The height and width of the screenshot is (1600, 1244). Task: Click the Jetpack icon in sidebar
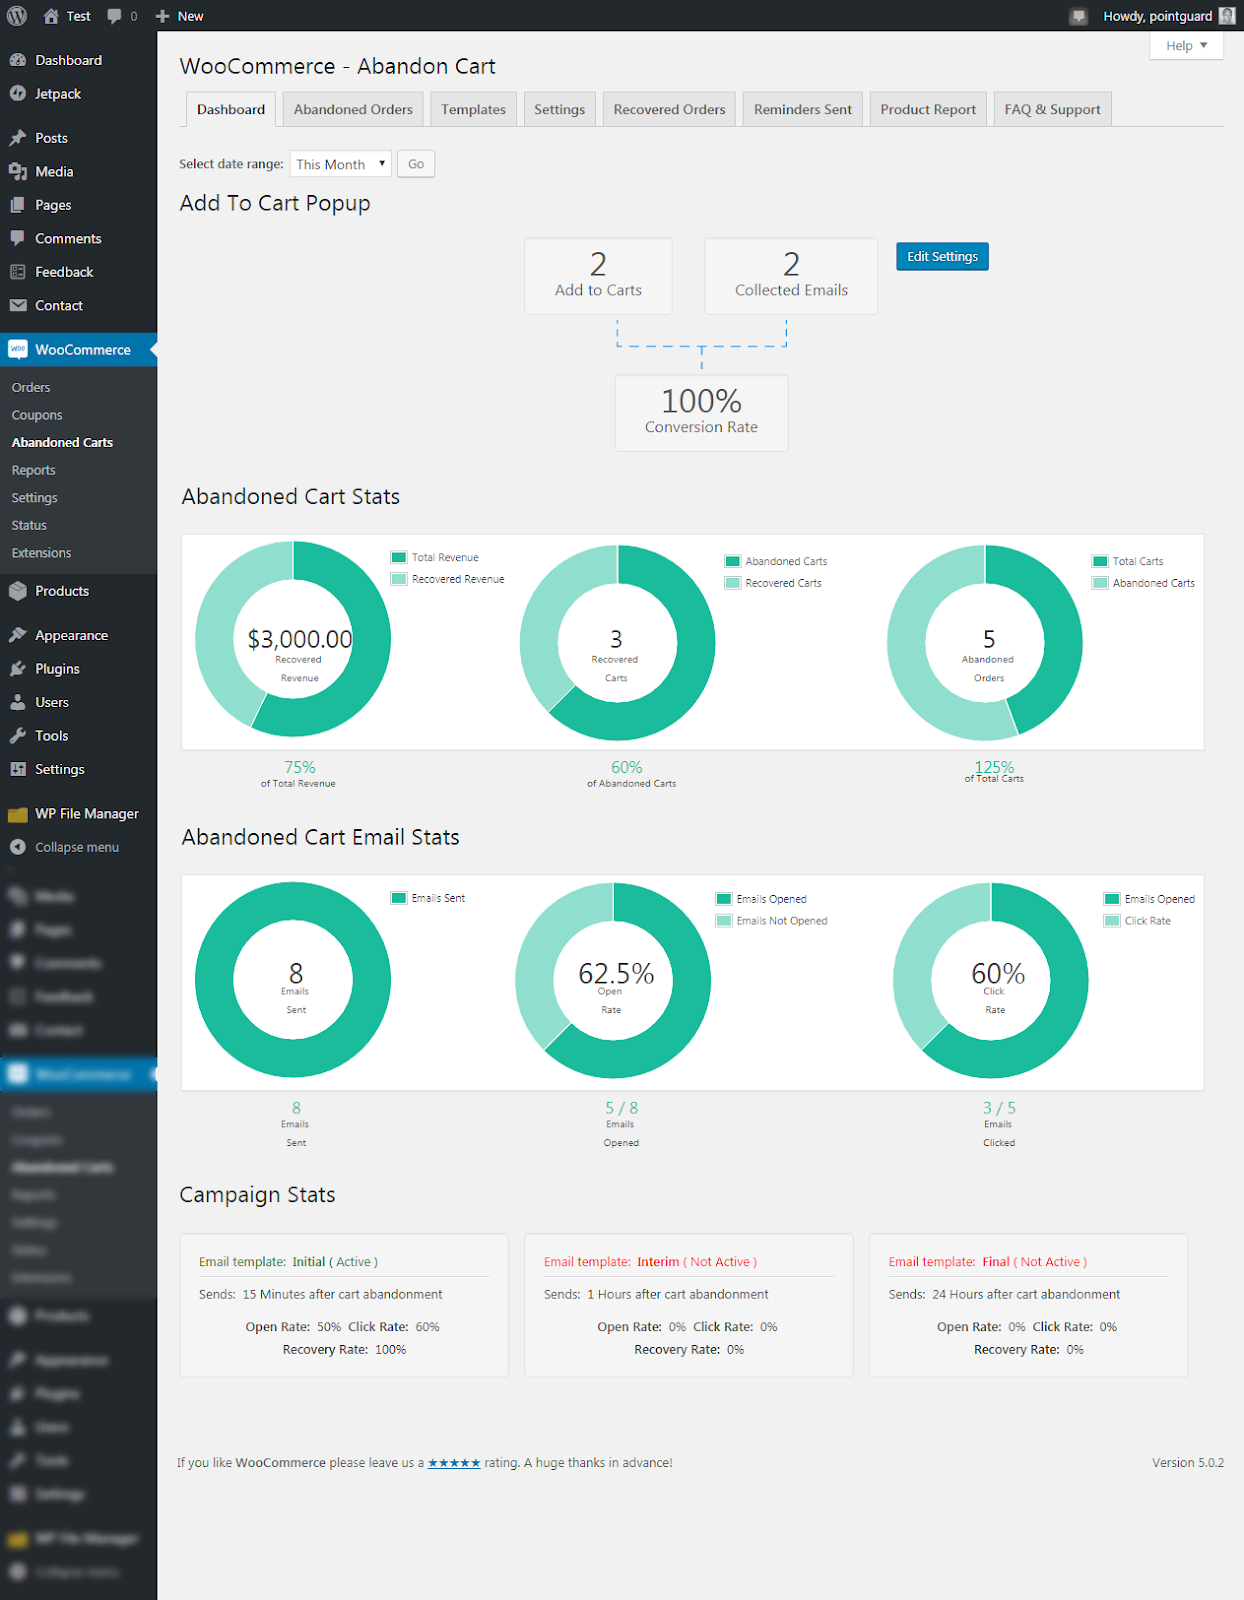pos(18,93)
